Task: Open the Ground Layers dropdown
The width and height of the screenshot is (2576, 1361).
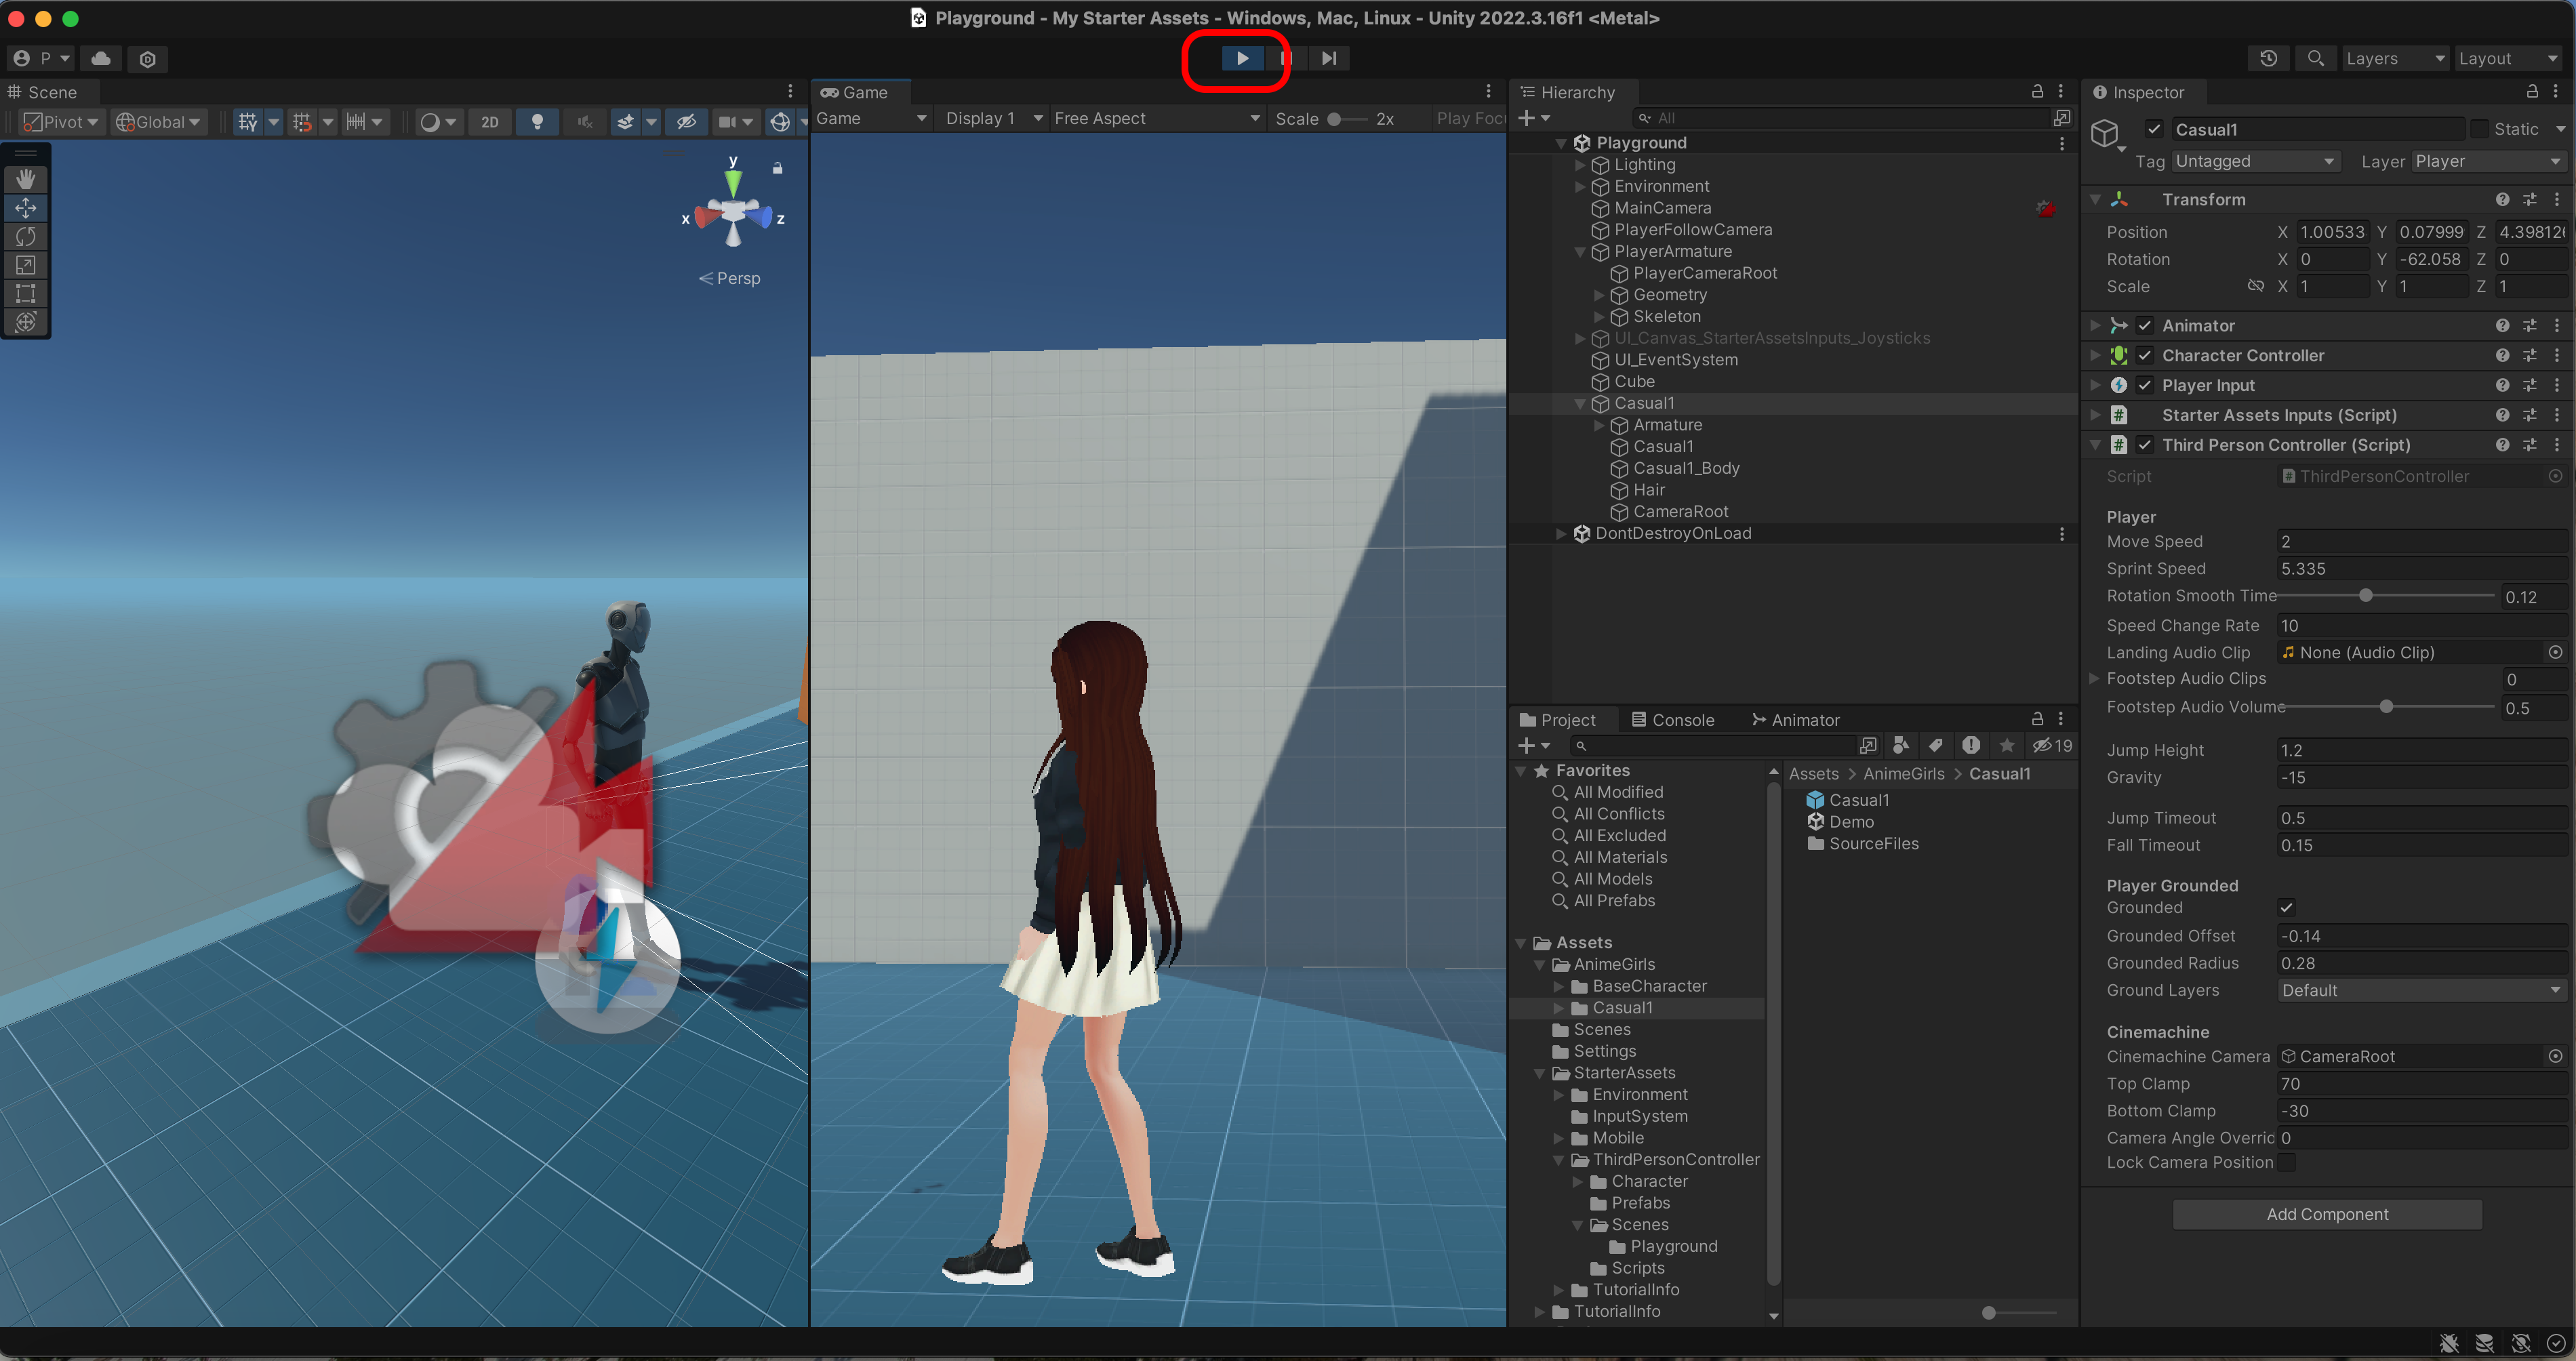Action: [2421, 990]
